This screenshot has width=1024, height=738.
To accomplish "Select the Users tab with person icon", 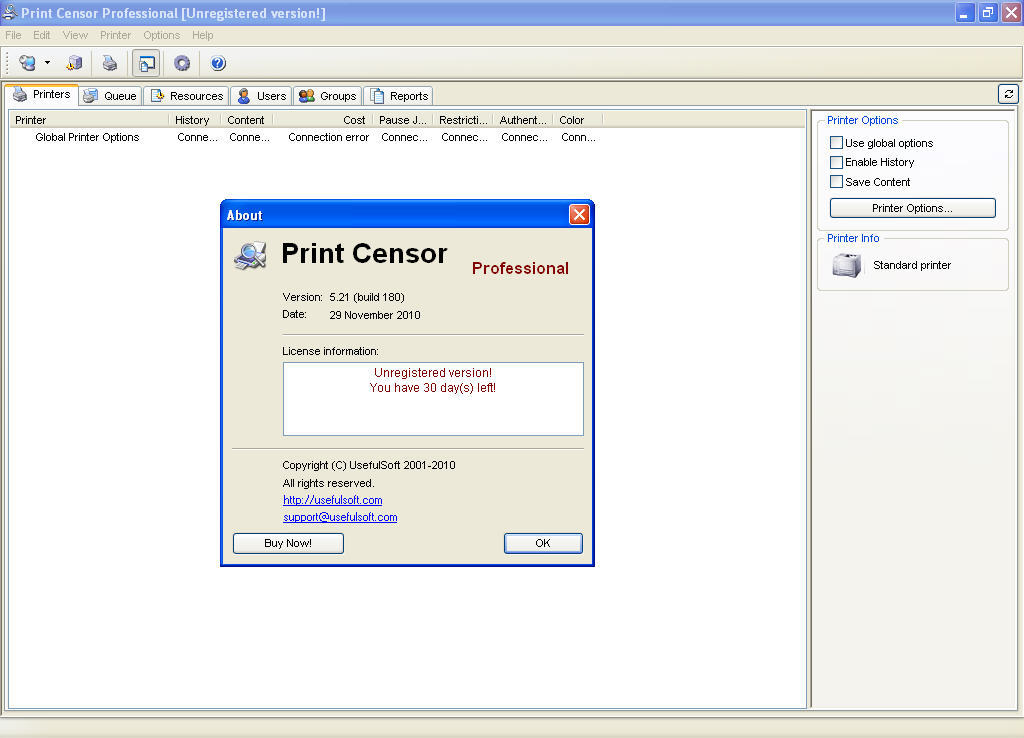I will (x=244, y=95).
